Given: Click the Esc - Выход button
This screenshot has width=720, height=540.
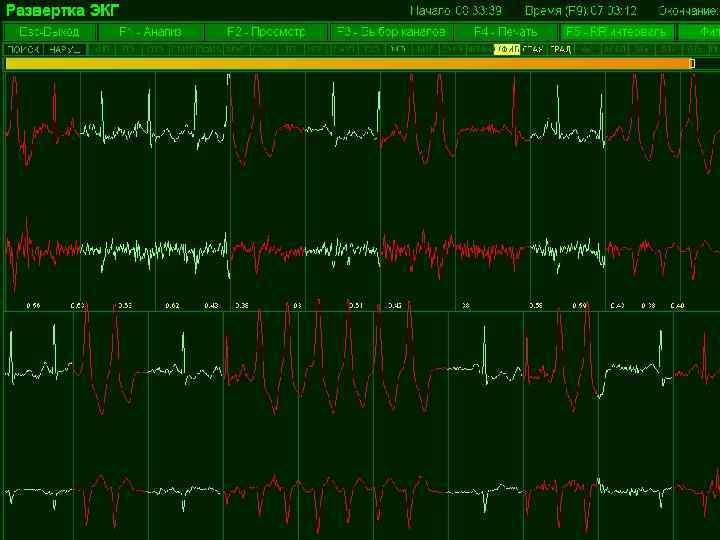Looking at the screenshot, I should tap(50, 32).
